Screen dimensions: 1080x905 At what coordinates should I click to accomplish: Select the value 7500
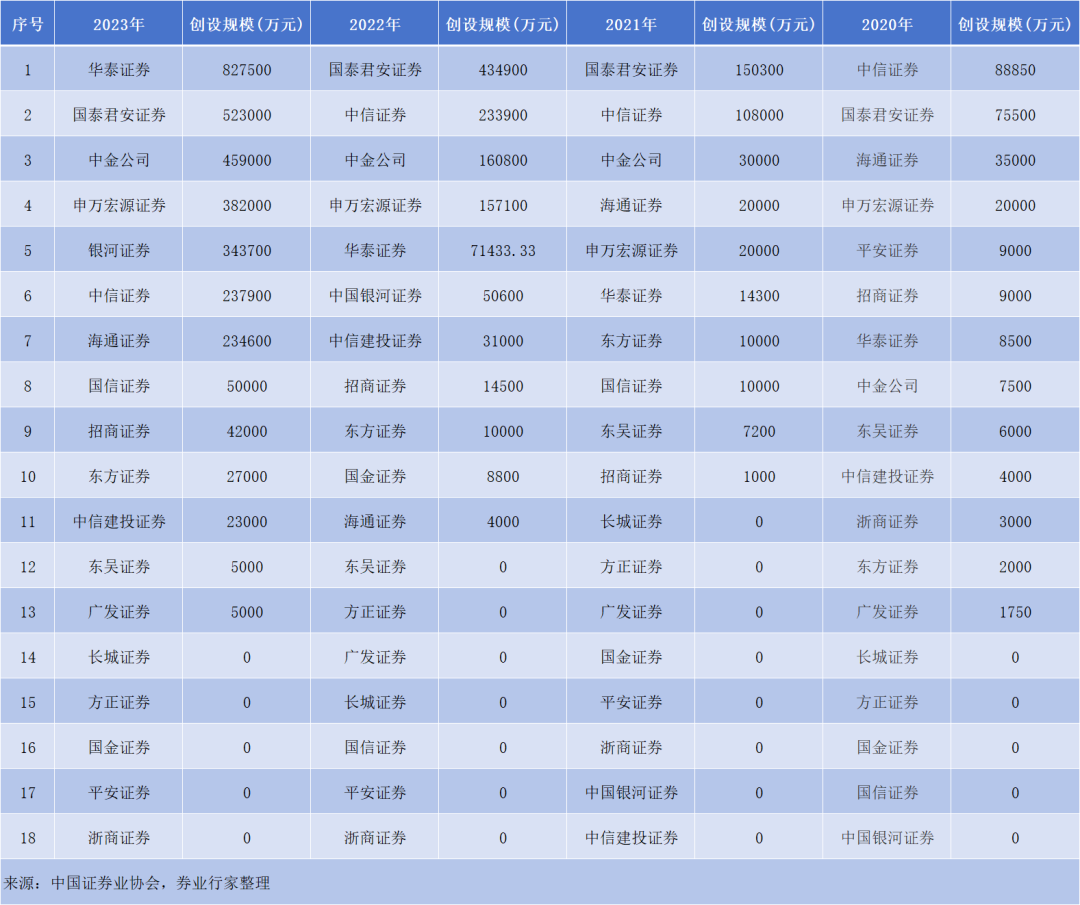[x=1015, y=386]
